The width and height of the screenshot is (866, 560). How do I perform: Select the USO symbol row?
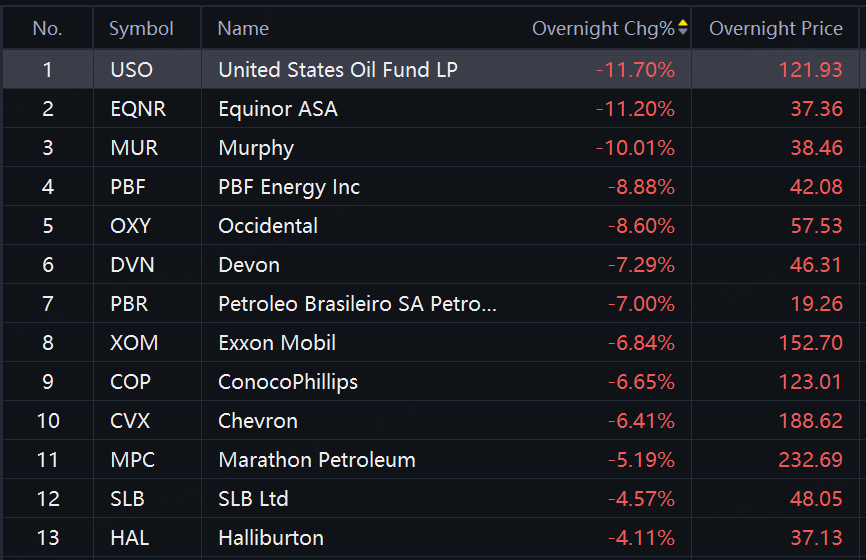click(x=130, y=70)
